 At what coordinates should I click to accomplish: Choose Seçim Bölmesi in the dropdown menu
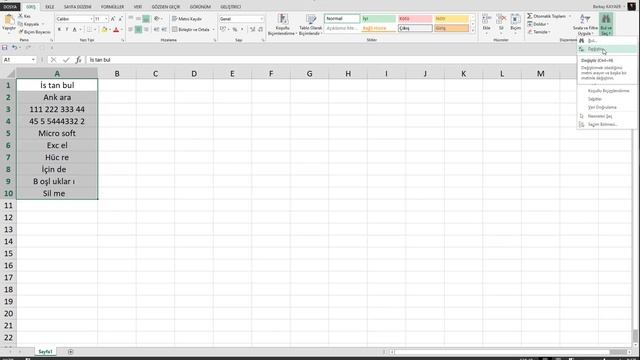pyautogui.click(x=607, y=124)
